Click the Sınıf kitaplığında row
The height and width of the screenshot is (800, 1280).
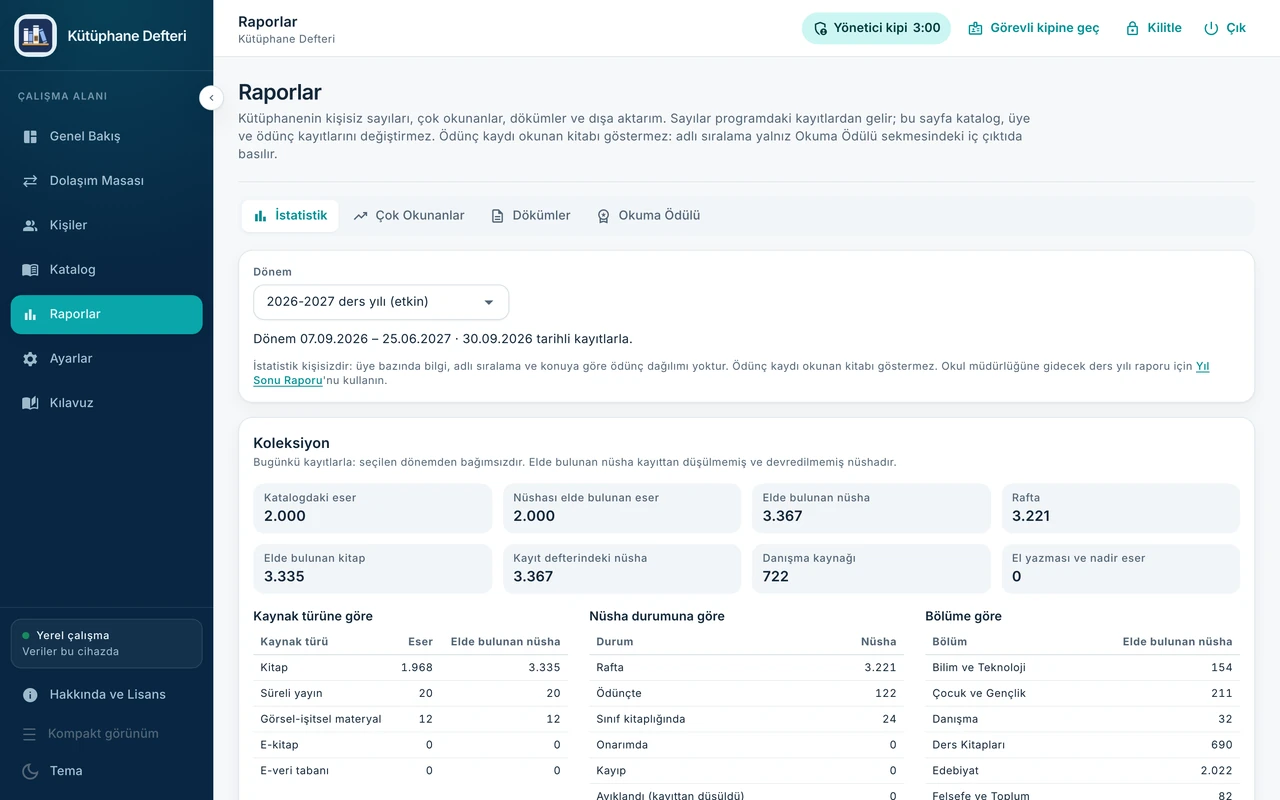746,719
